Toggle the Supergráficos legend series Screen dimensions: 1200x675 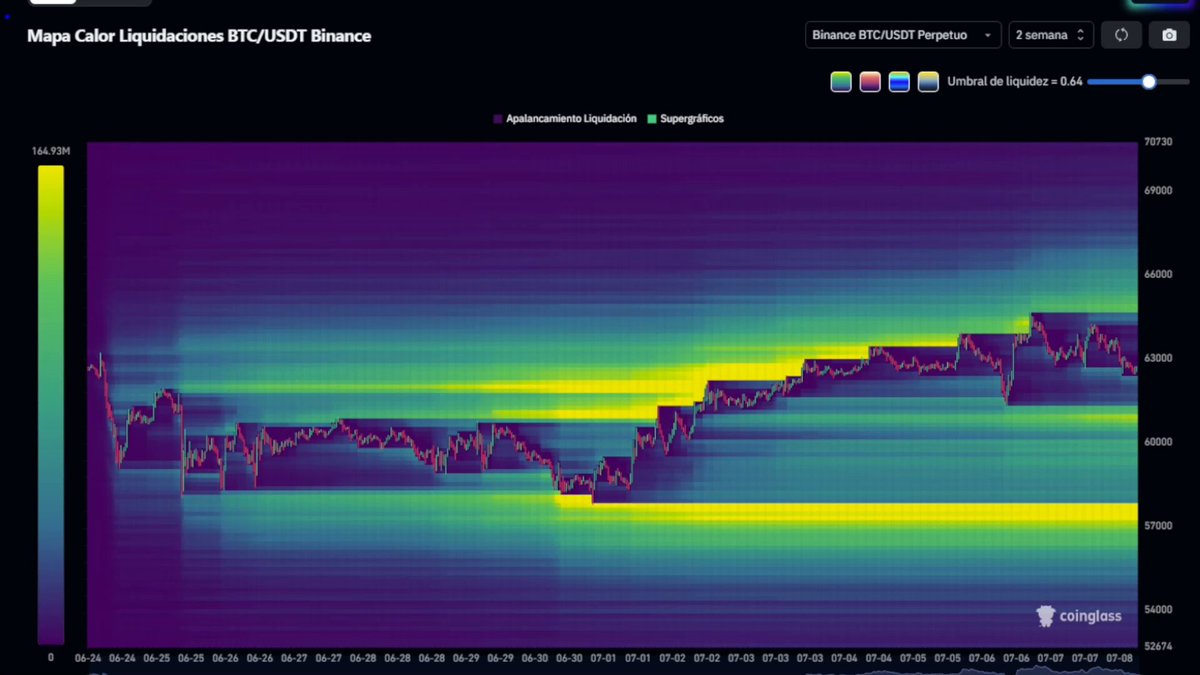pyautogui.click(x=685, y=118)
